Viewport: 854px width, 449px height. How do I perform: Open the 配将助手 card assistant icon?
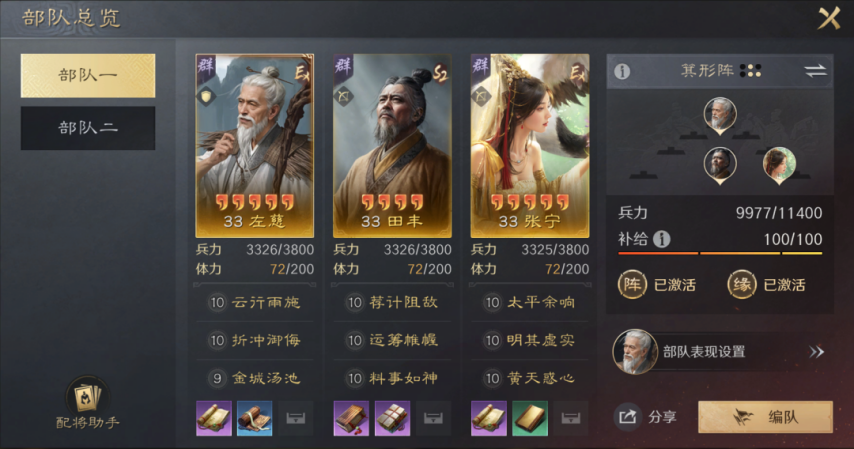tap(87, 396)
